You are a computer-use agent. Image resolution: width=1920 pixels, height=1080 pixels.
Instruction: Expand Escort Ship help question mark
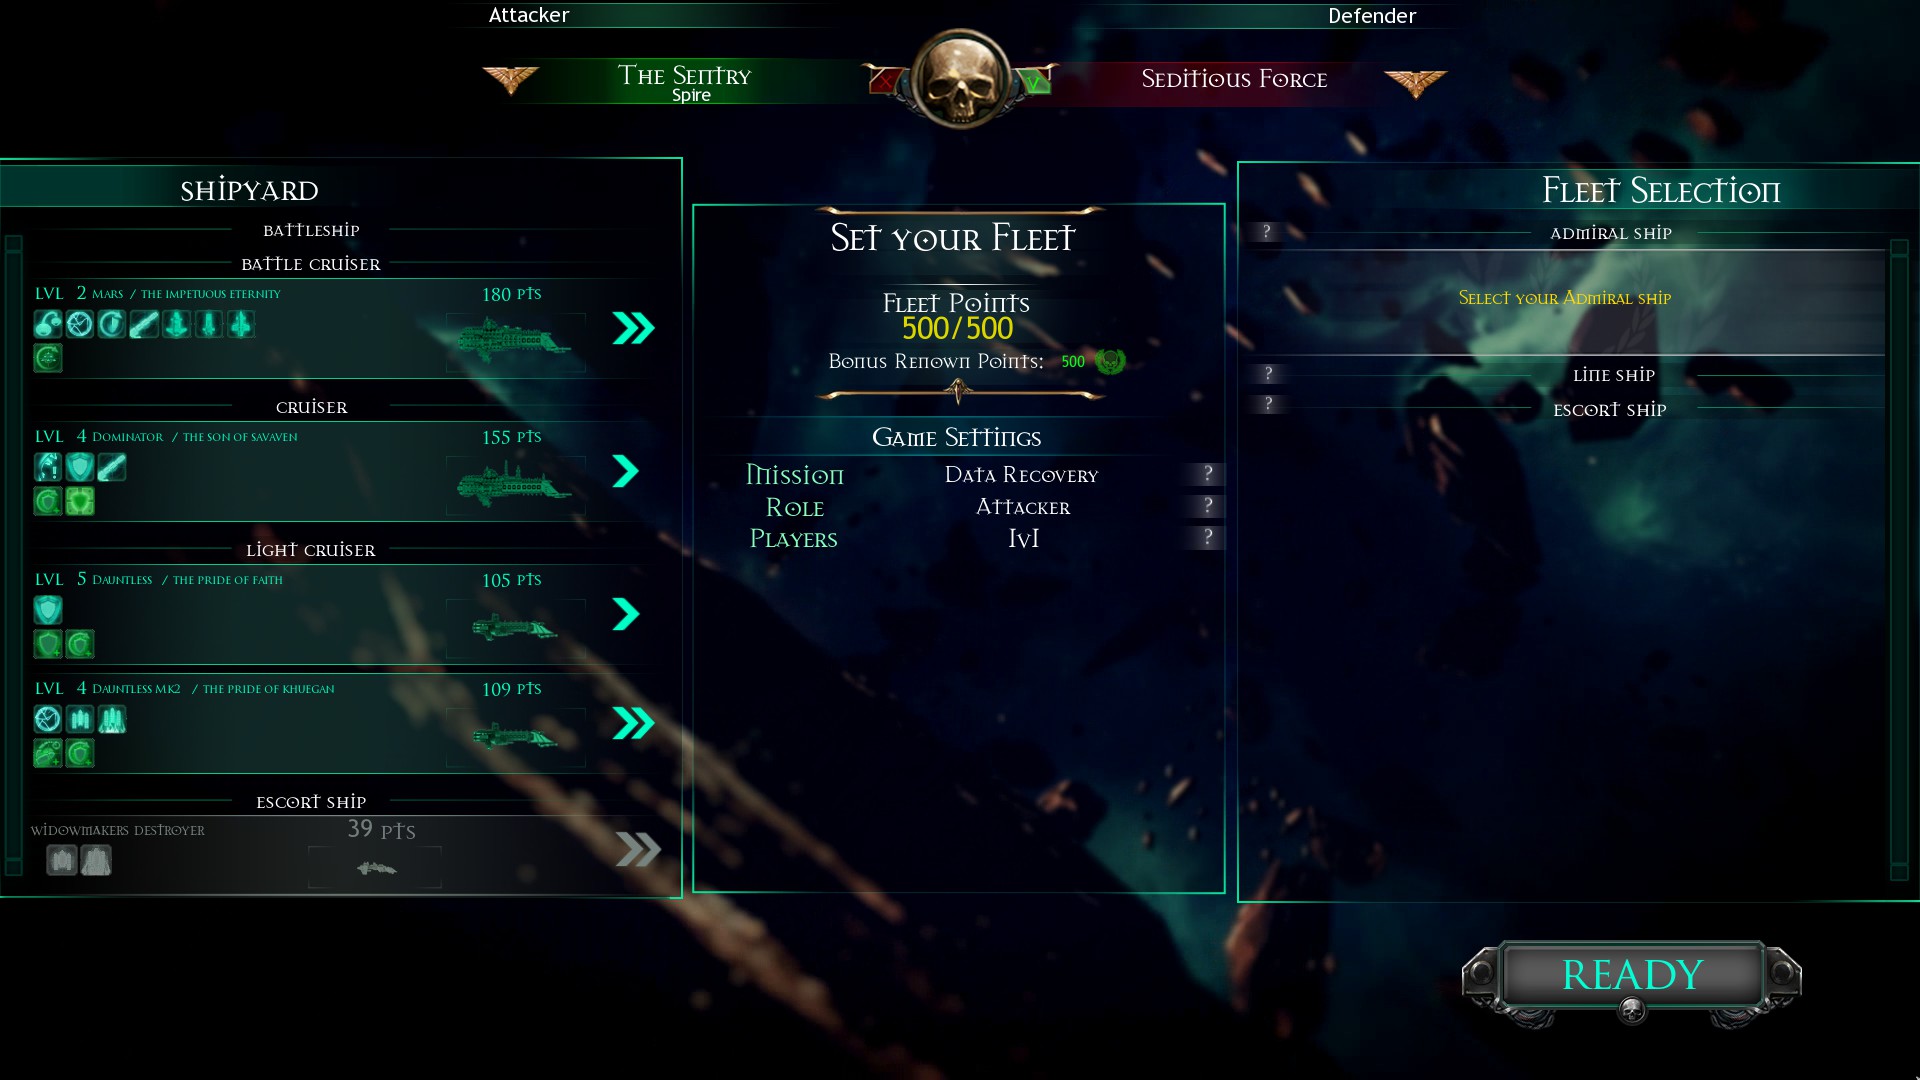click(x=1268, y=404)
